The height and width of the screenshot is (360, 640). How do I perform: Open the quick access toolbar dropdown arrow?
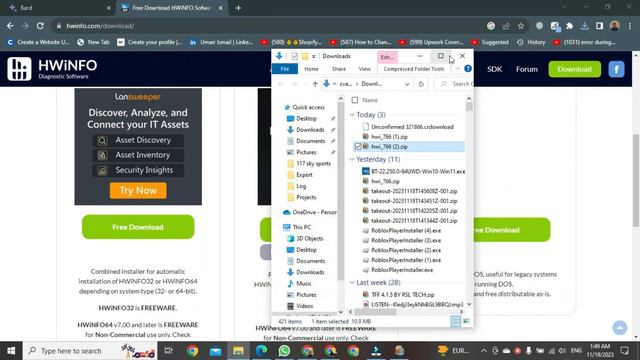(313, 56)
